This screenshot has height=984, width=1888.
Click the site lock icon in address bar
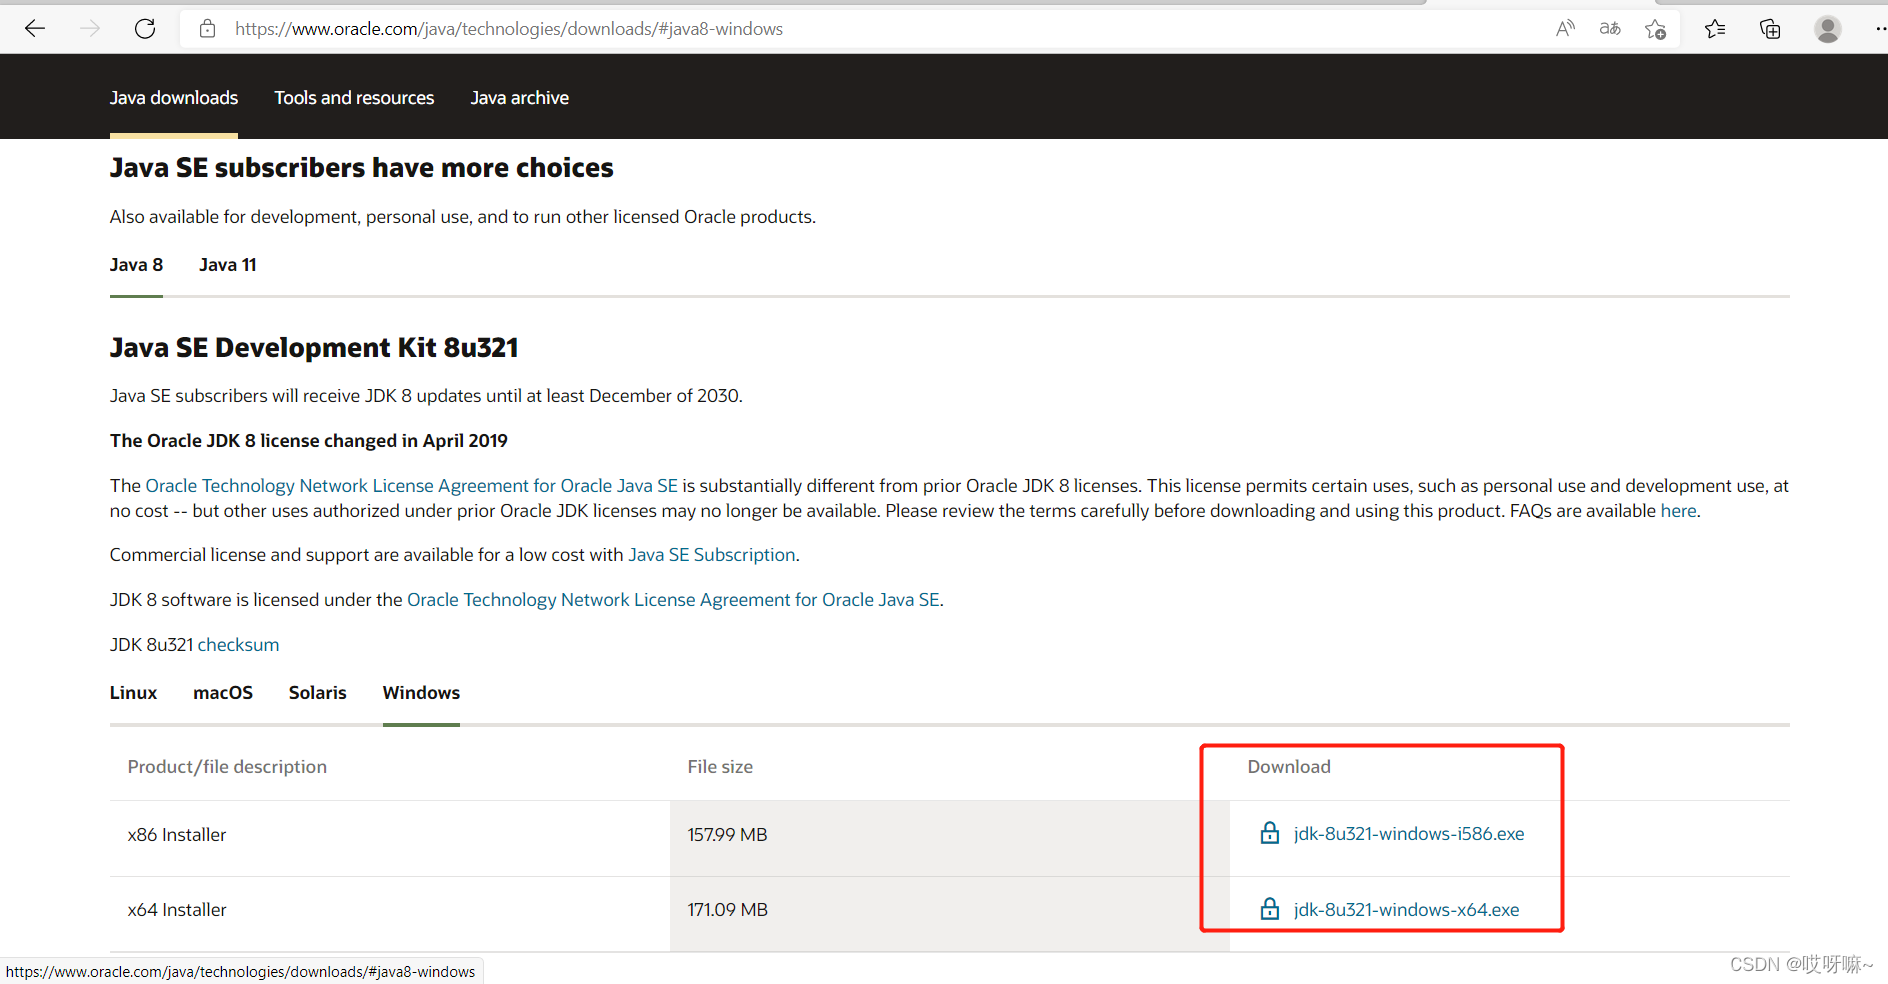point(207,29)
